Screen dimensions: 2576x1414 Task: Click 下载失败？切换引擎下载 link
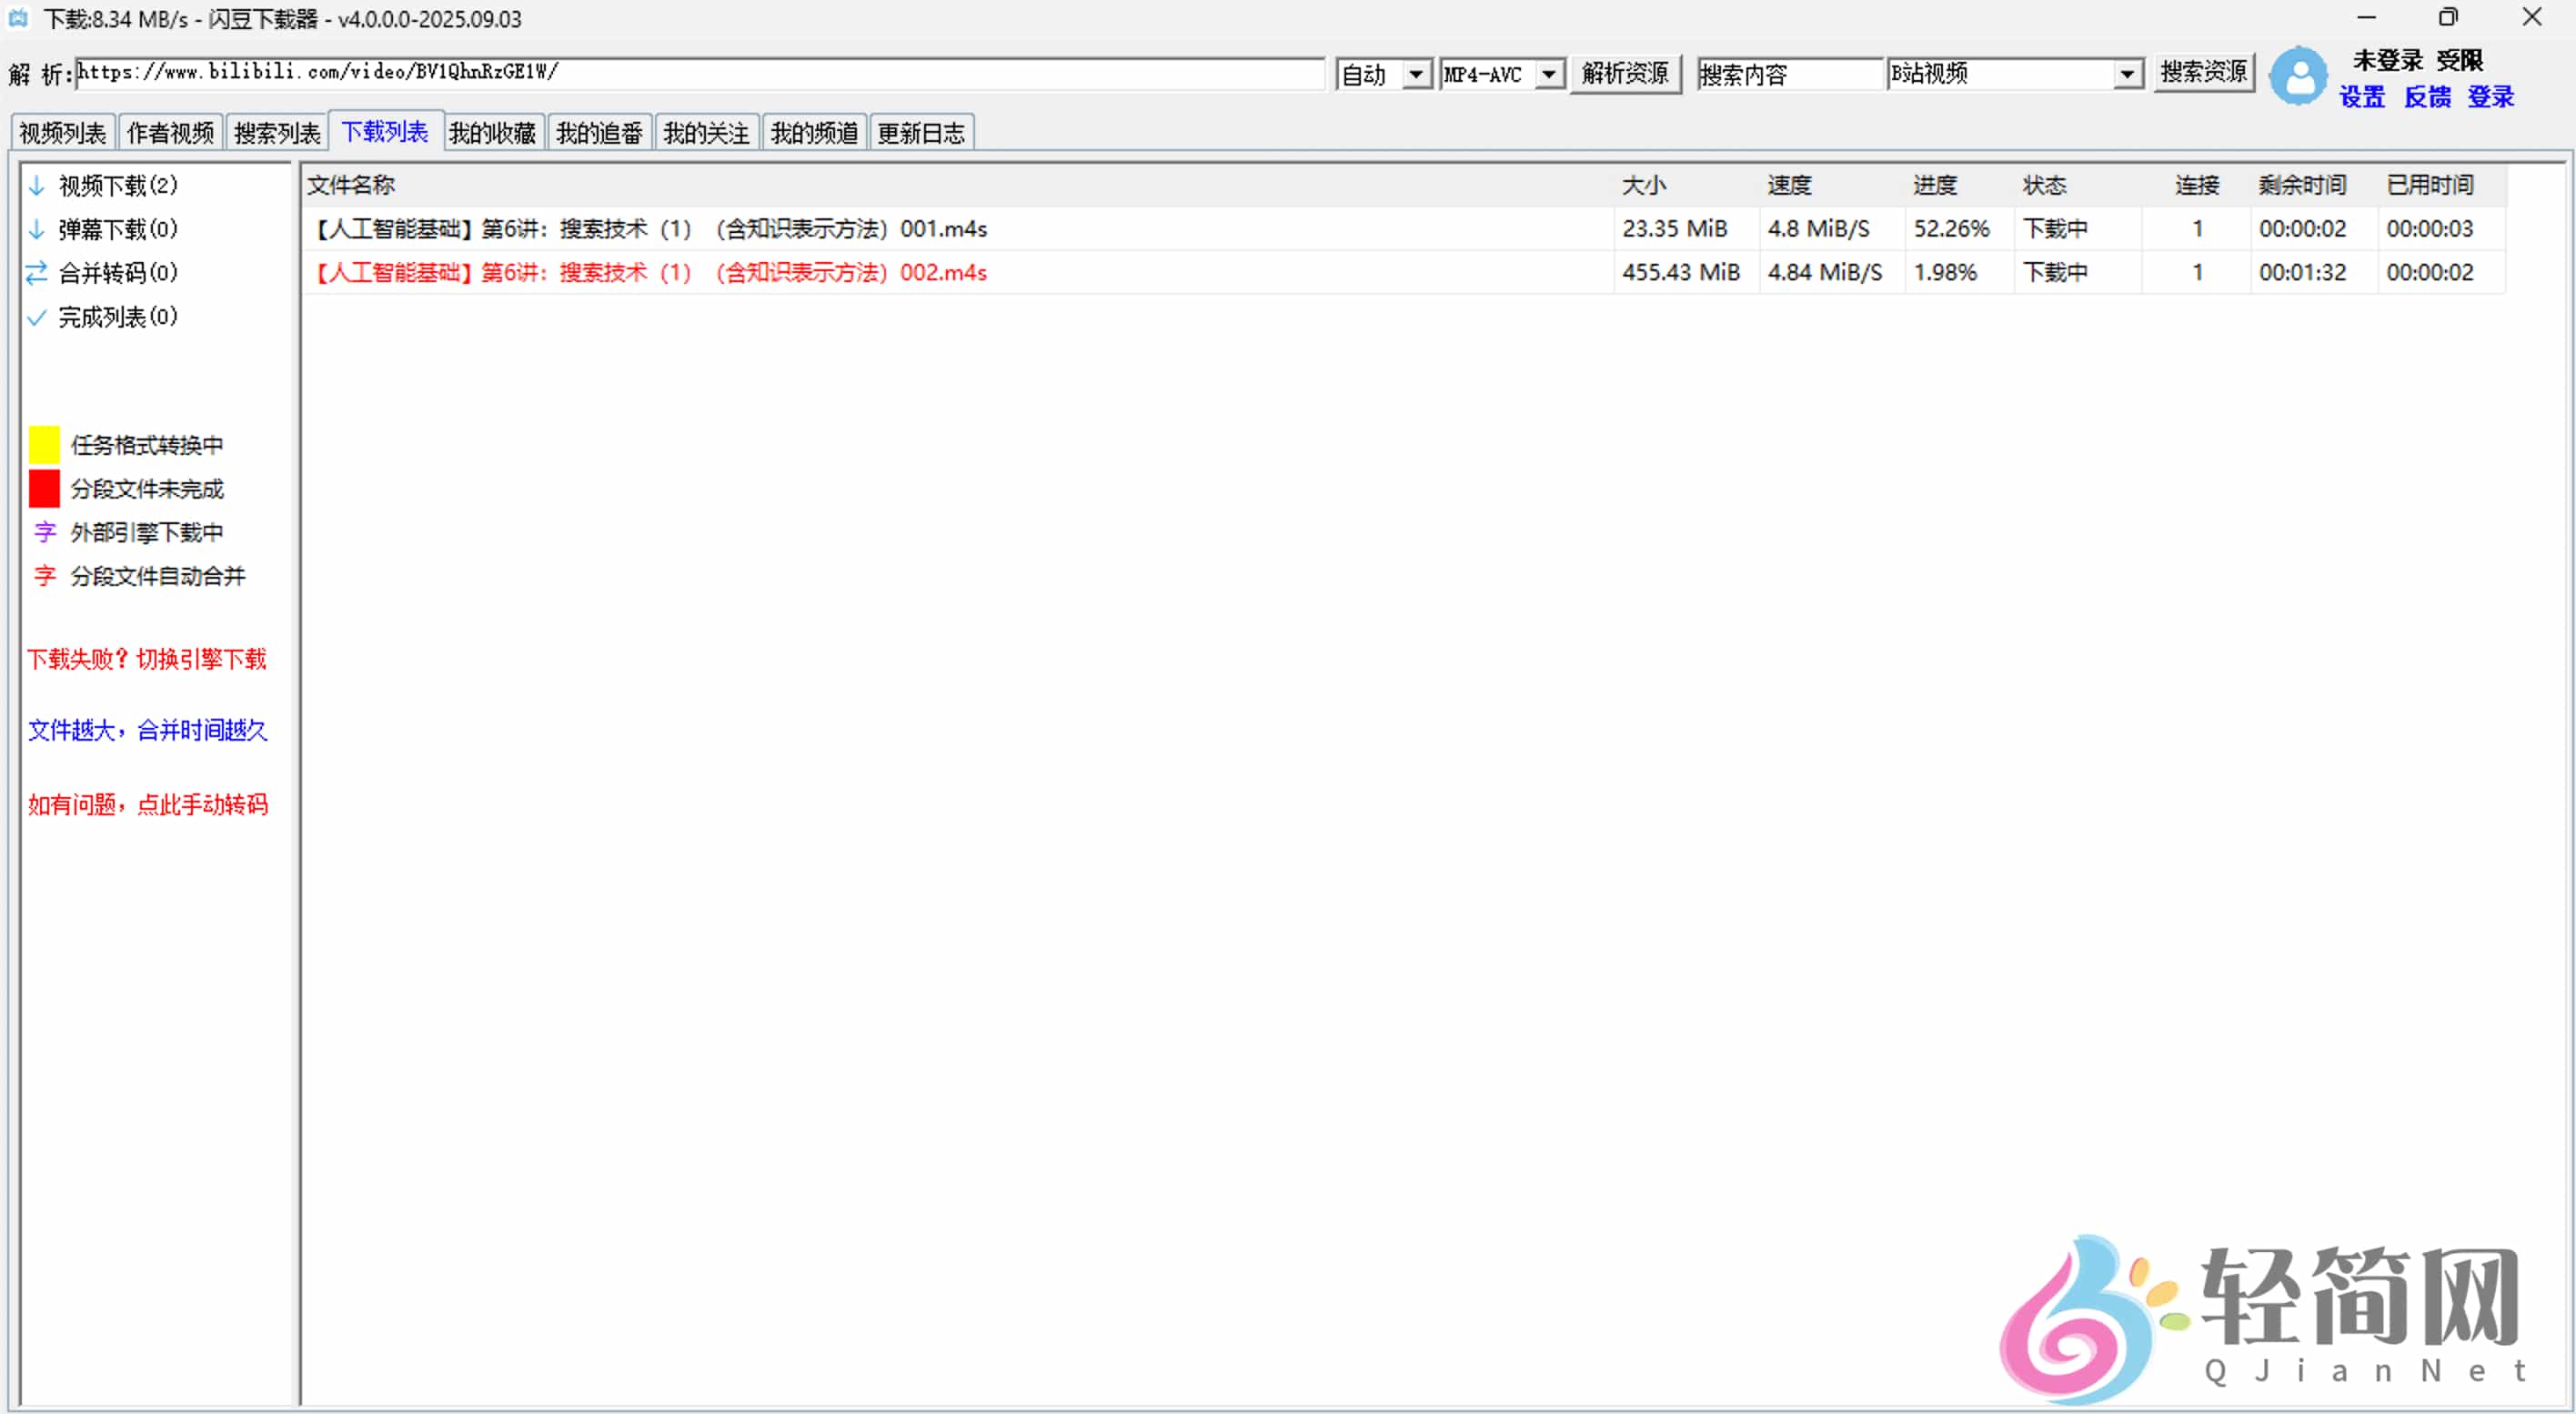pyautogui.click(x=147, y=659)
